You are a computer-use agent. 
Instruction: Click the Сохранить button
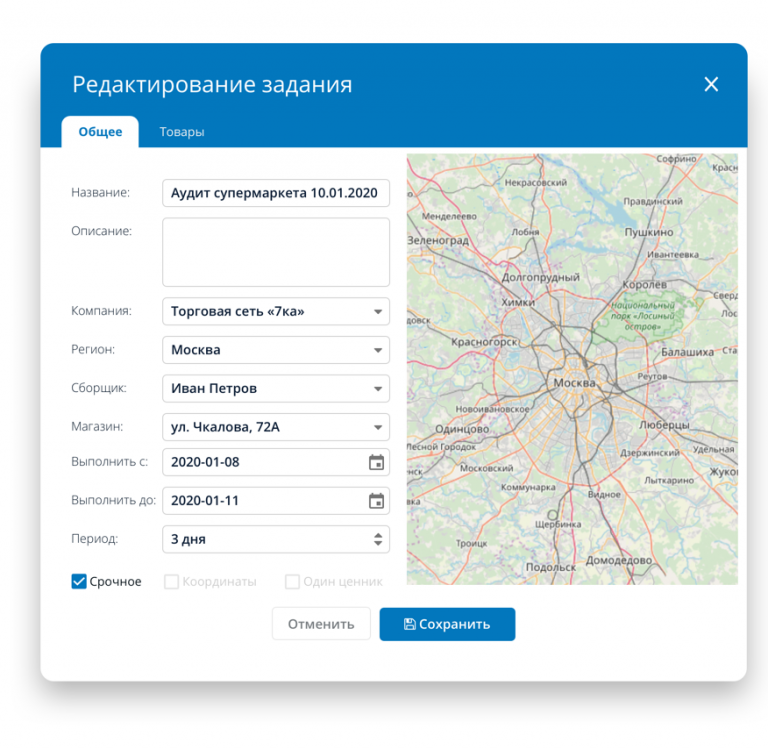pyautogui.click(x=447, y=624)
